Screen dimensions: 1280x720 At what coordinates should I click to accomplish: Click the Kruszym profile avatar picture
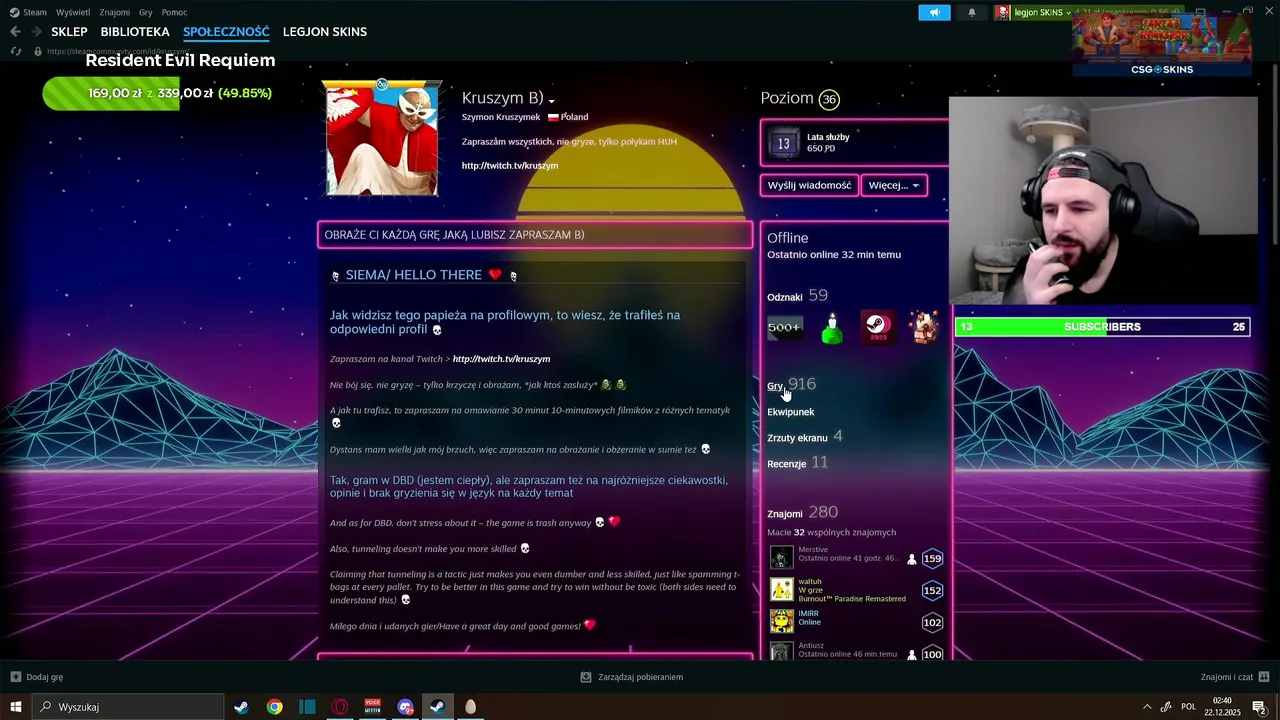point(382,139)
